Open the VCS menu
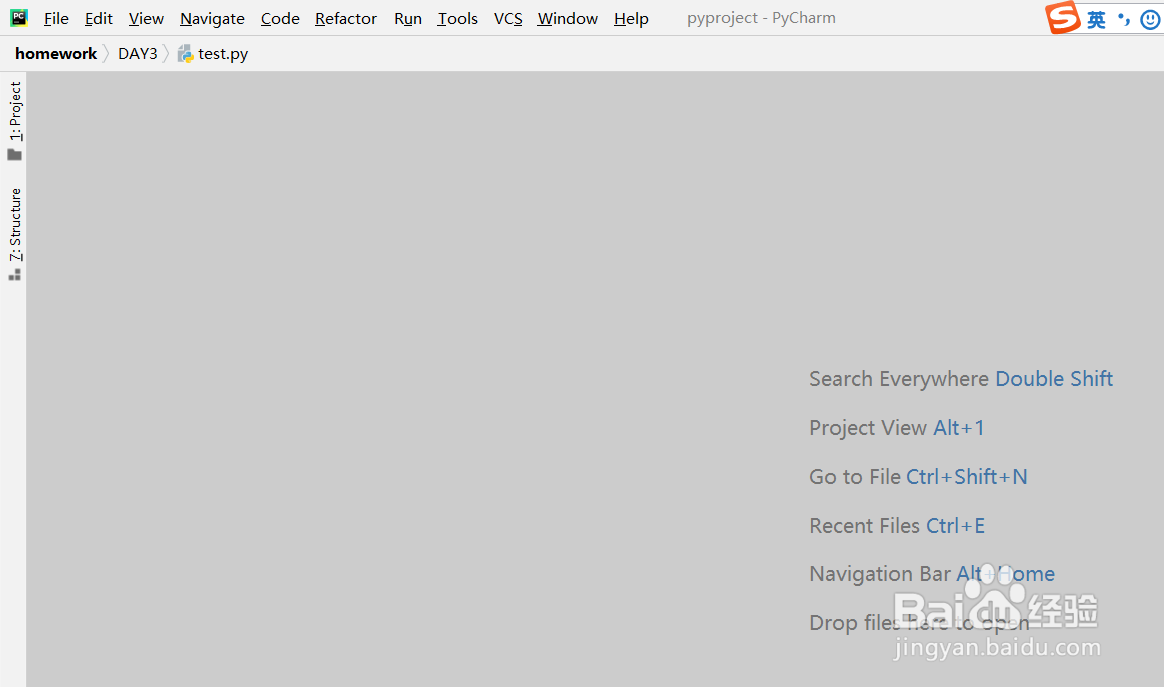1164x687 pixels. (x=508, y=19)
